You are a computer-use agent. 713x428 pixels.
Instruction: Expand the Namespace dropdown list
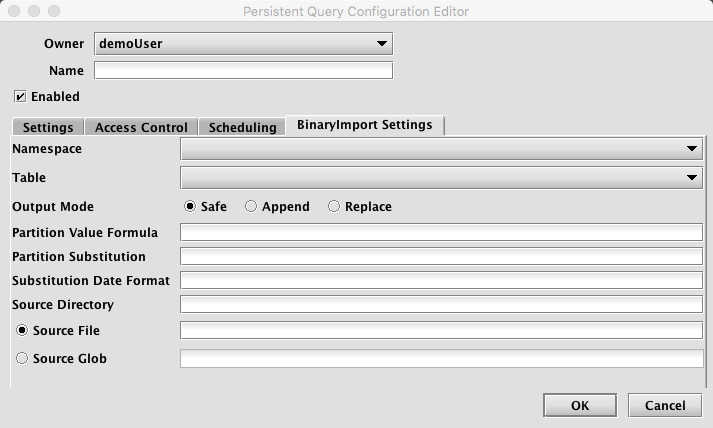click(x=441, y=149)
